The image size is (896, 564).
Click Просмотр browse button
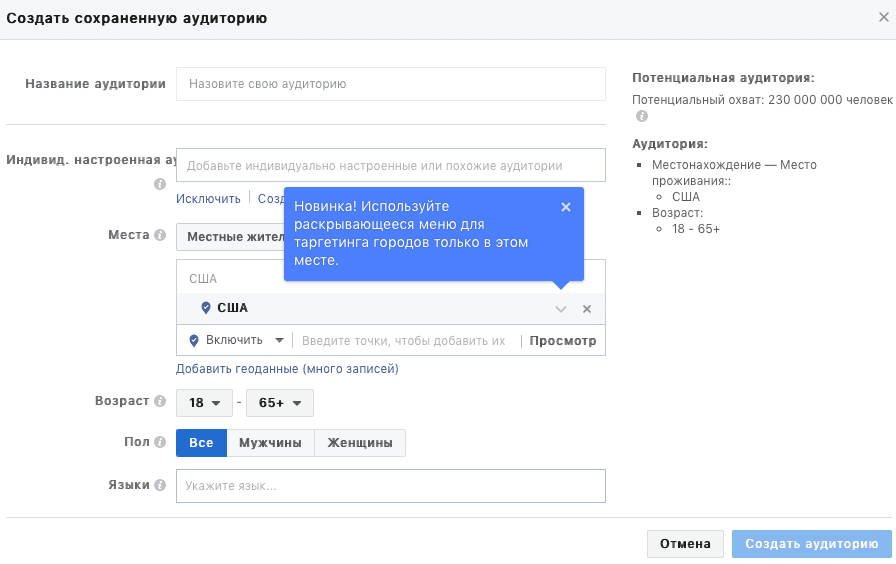(x=563, y=341)
